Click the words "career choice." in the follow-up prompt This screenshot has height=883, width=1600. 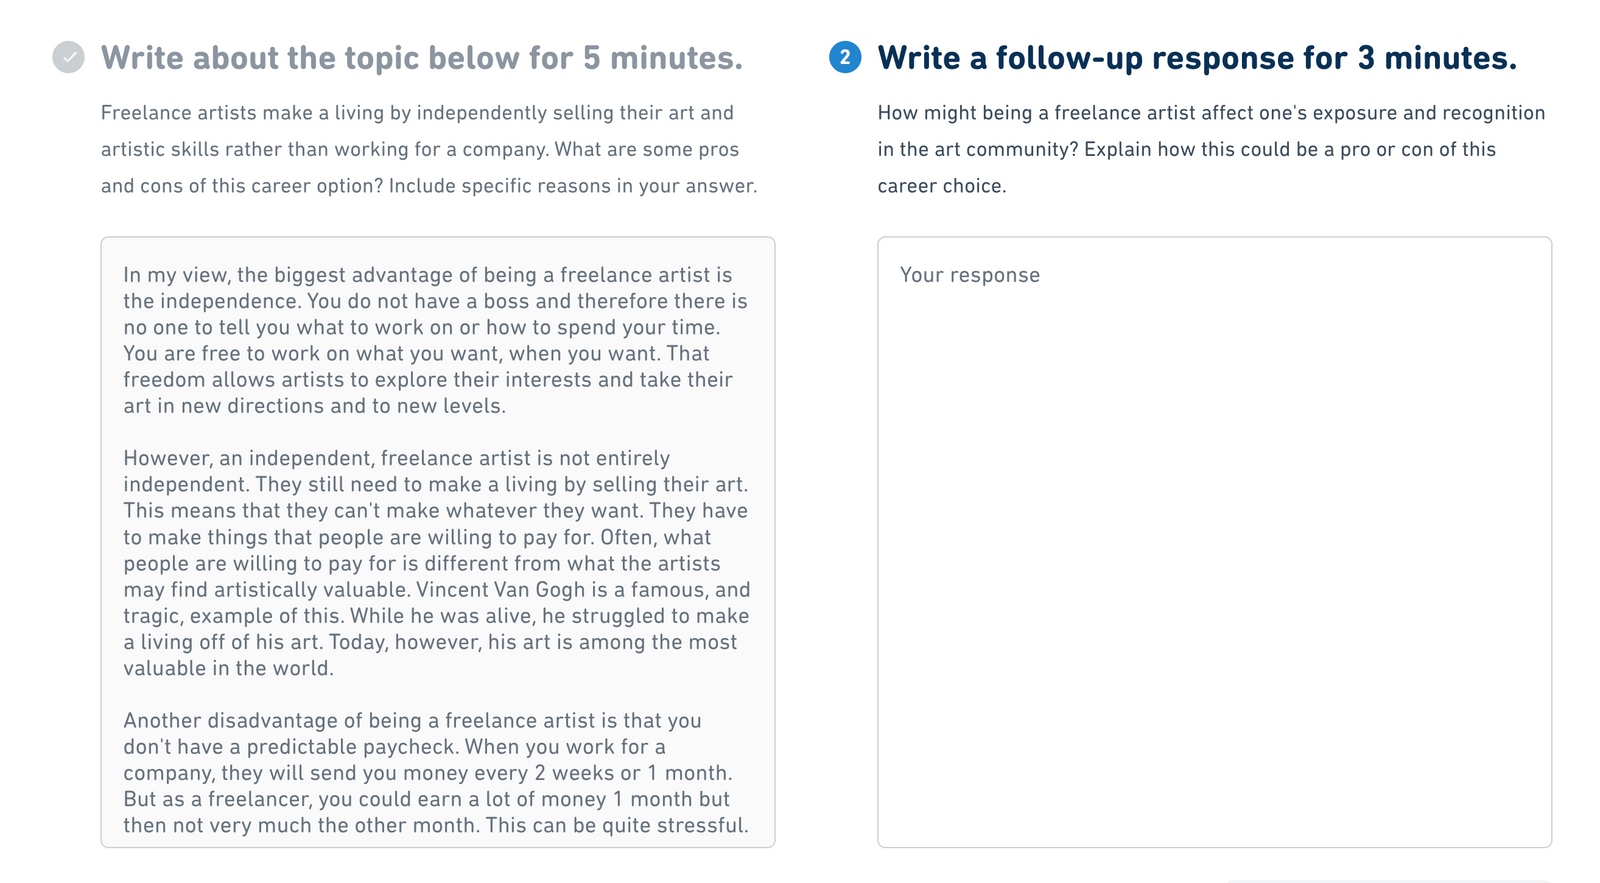941,186
